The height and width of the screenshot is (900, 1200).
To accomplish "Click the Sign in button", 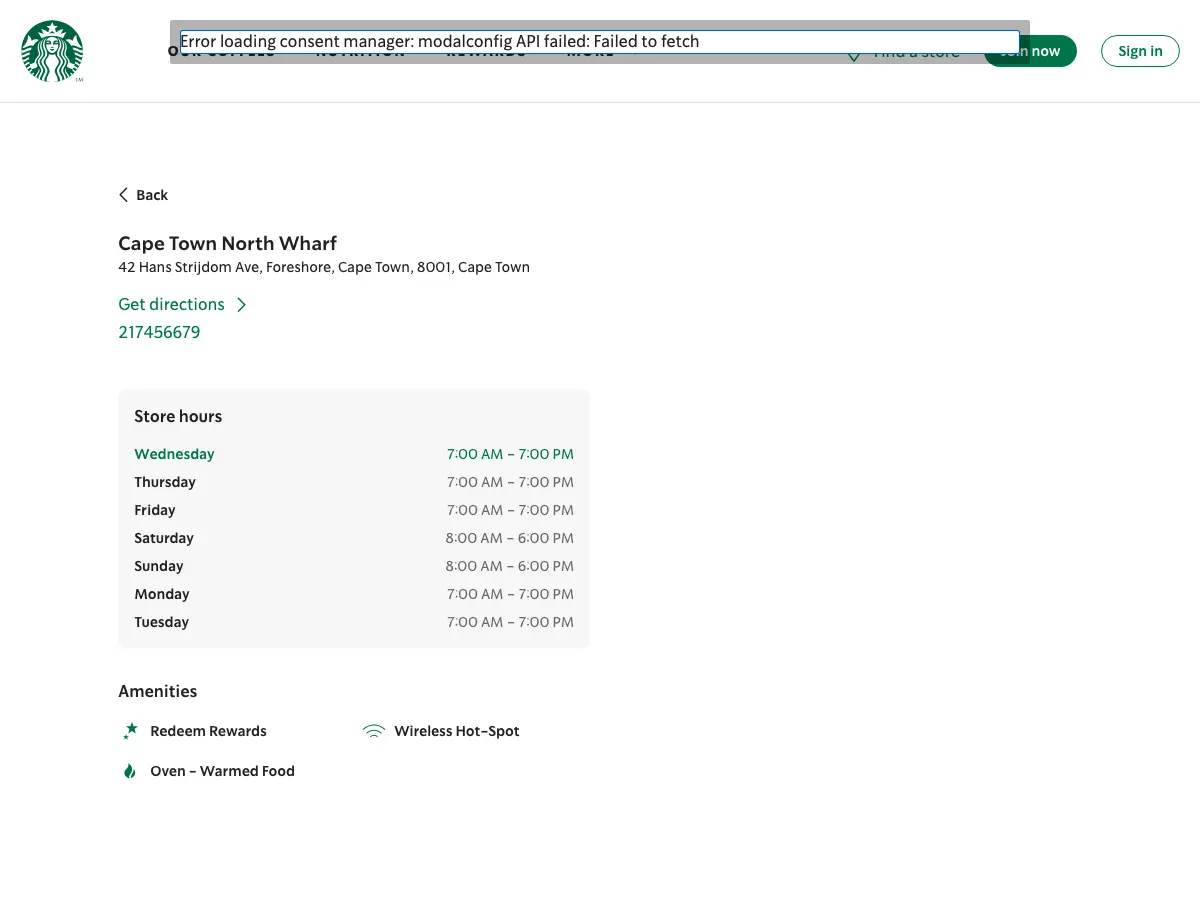I will point(1140,51).
